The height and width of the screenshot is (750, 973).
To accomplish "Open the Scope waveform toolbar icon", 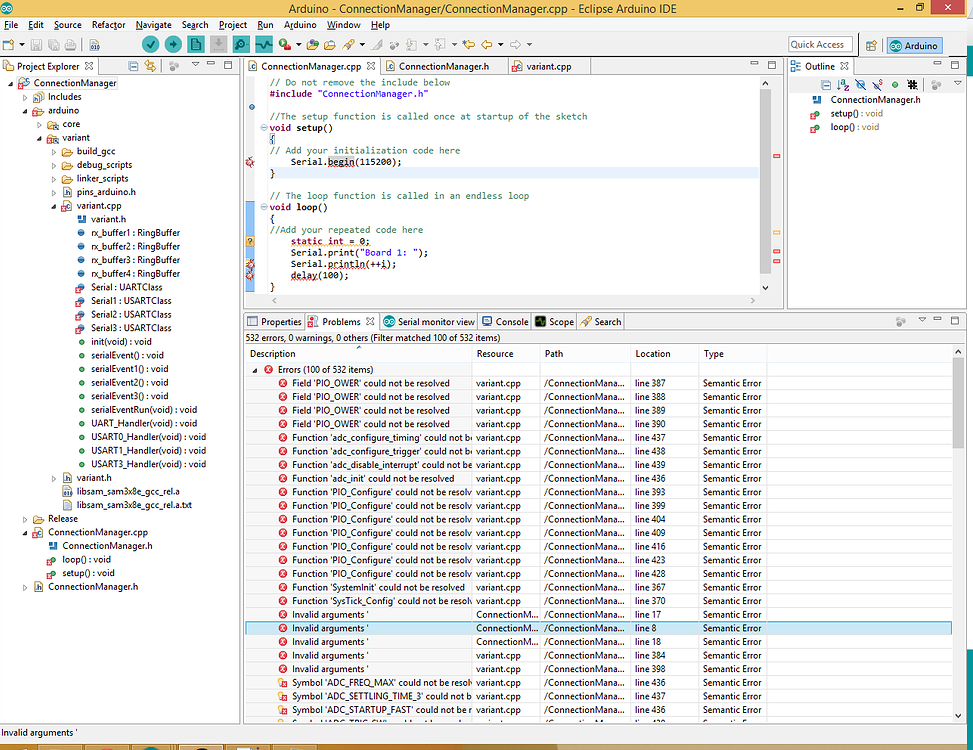I will 263,44.
